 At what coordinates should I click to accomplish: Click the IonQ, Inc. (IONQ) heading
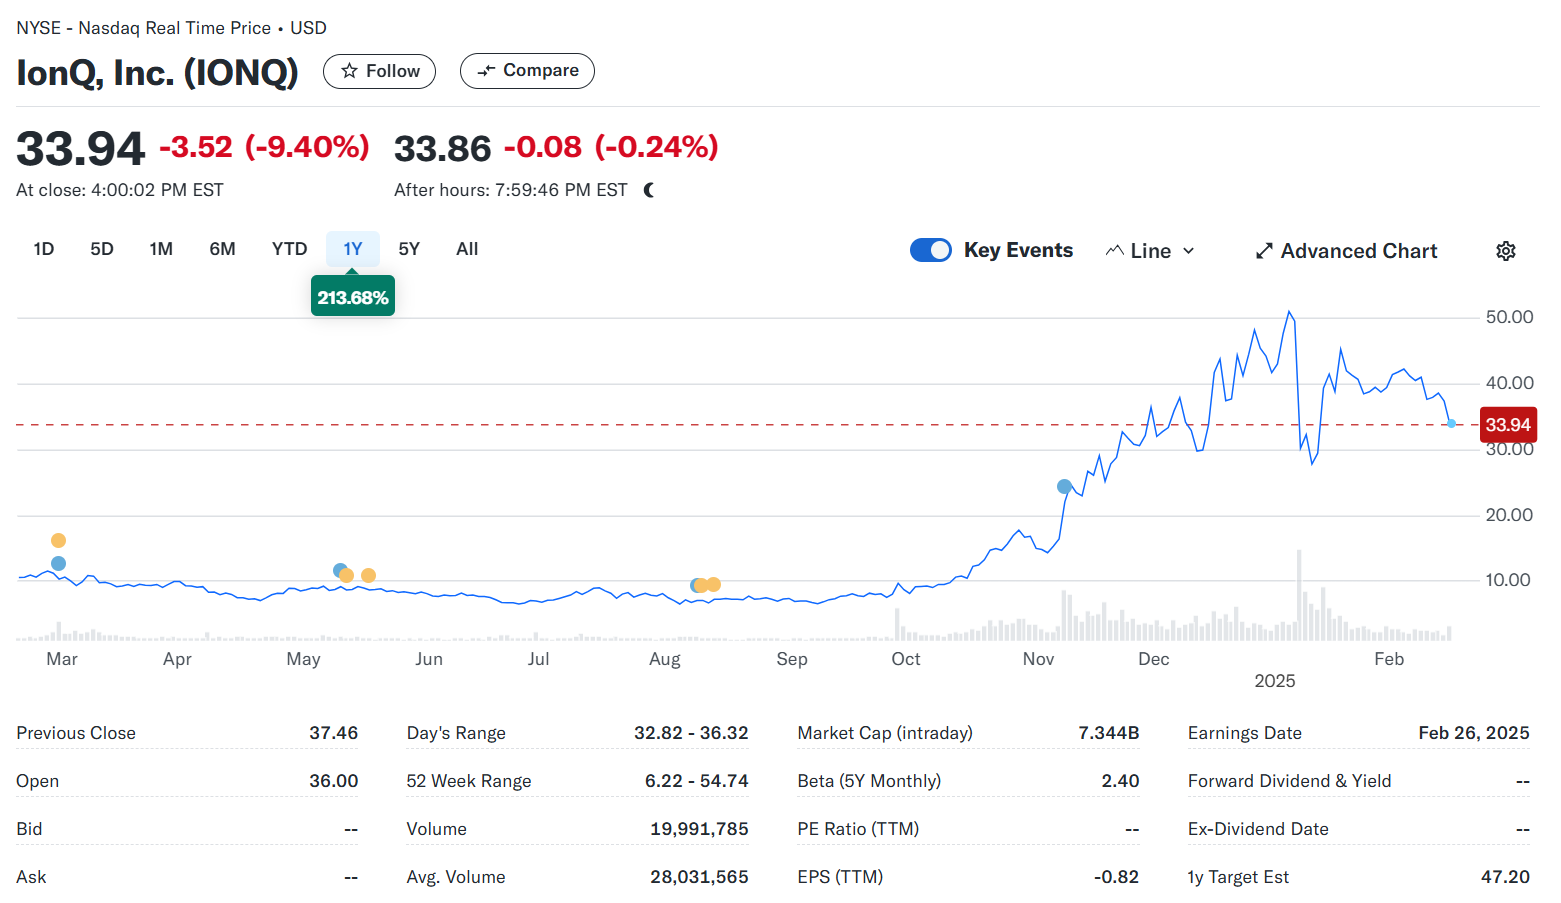tap(157, 72)
